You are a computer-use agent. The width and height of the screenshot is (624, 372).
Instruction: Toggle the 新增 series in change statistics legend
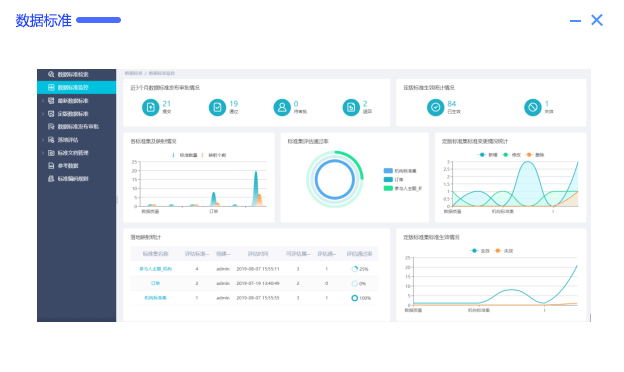click(x=488, y=155)
